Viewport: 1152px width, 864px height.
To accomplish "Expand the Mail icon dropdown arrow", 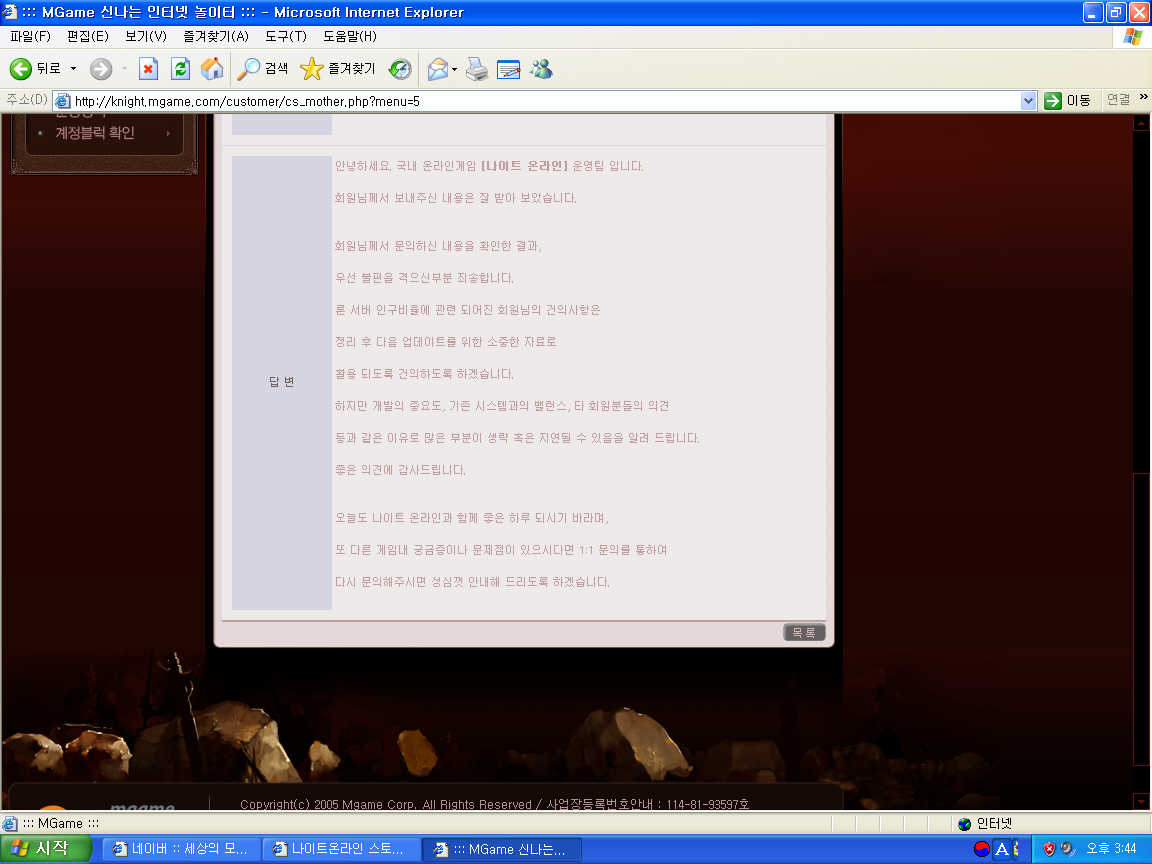I will [x=455, y=69].
